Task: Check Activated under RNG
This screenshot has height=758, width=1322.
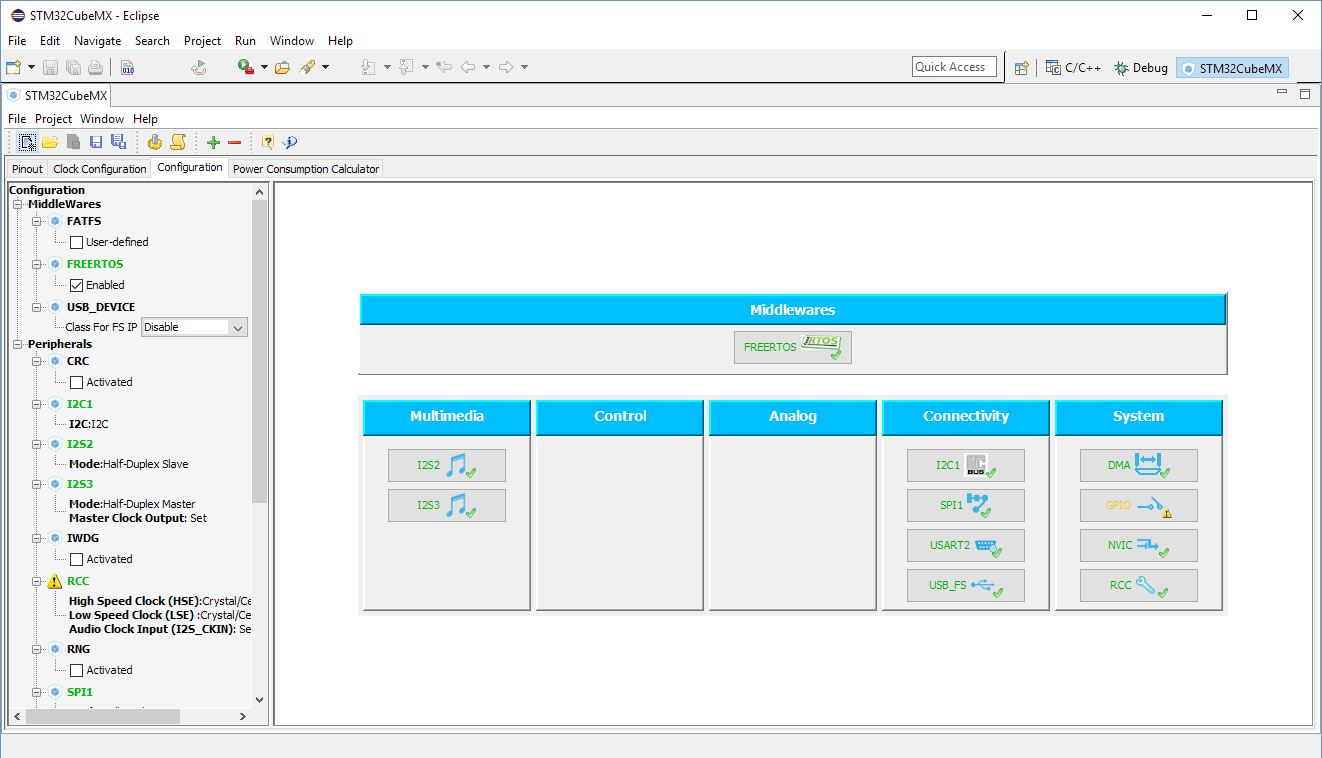Action: point(76,670)
